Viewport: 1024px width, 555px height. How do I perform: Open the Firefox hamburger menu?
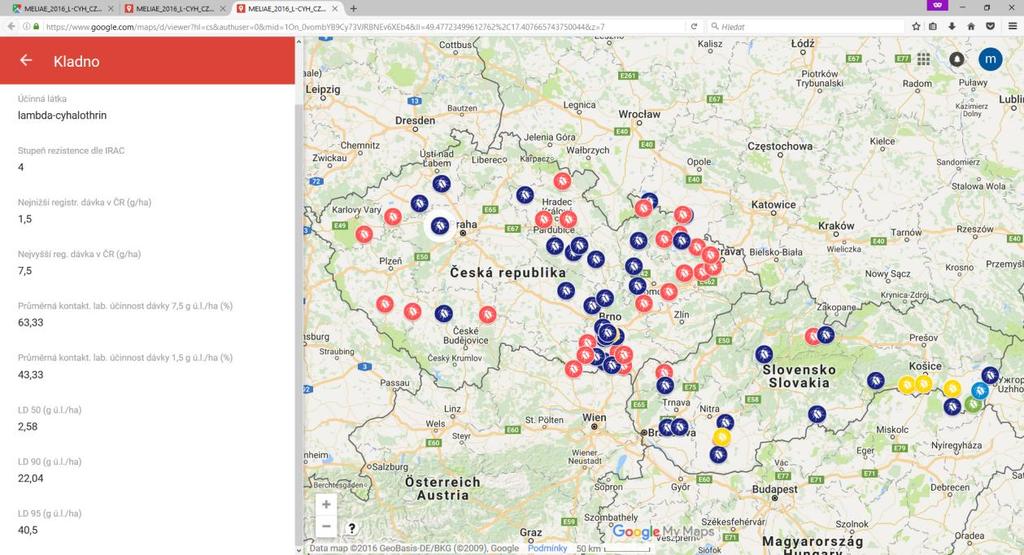1012,27
